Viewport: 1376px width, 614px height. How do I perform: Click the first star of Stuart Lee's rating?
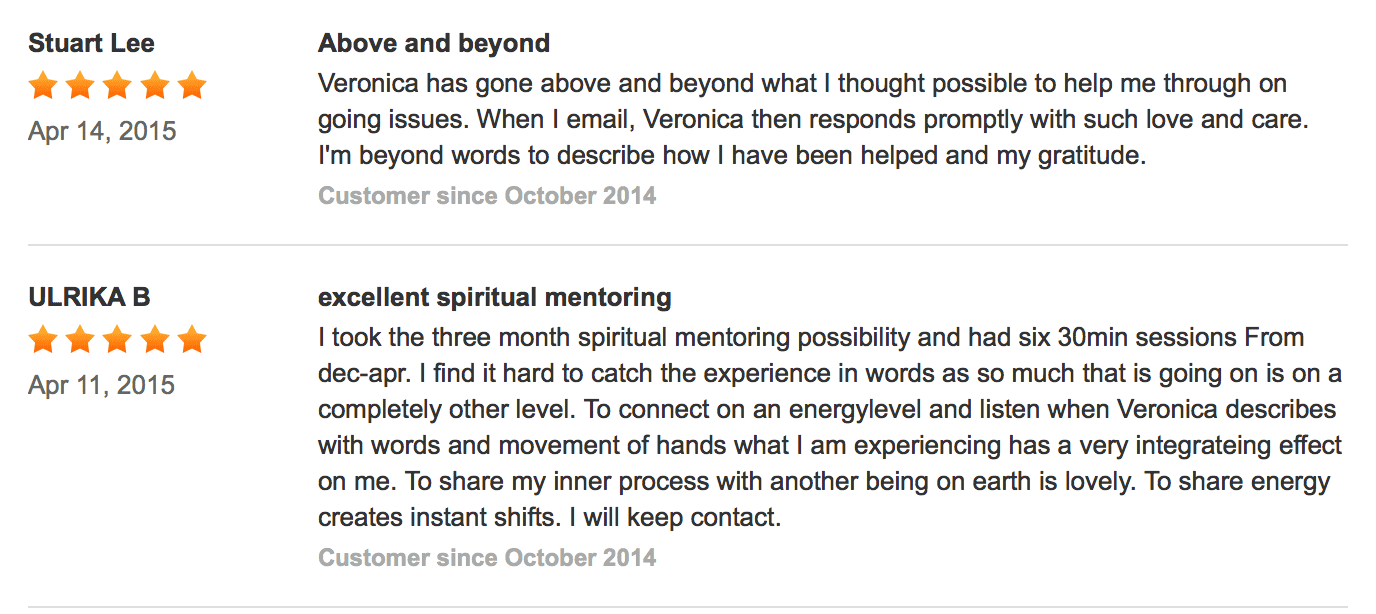coord(43,86)
